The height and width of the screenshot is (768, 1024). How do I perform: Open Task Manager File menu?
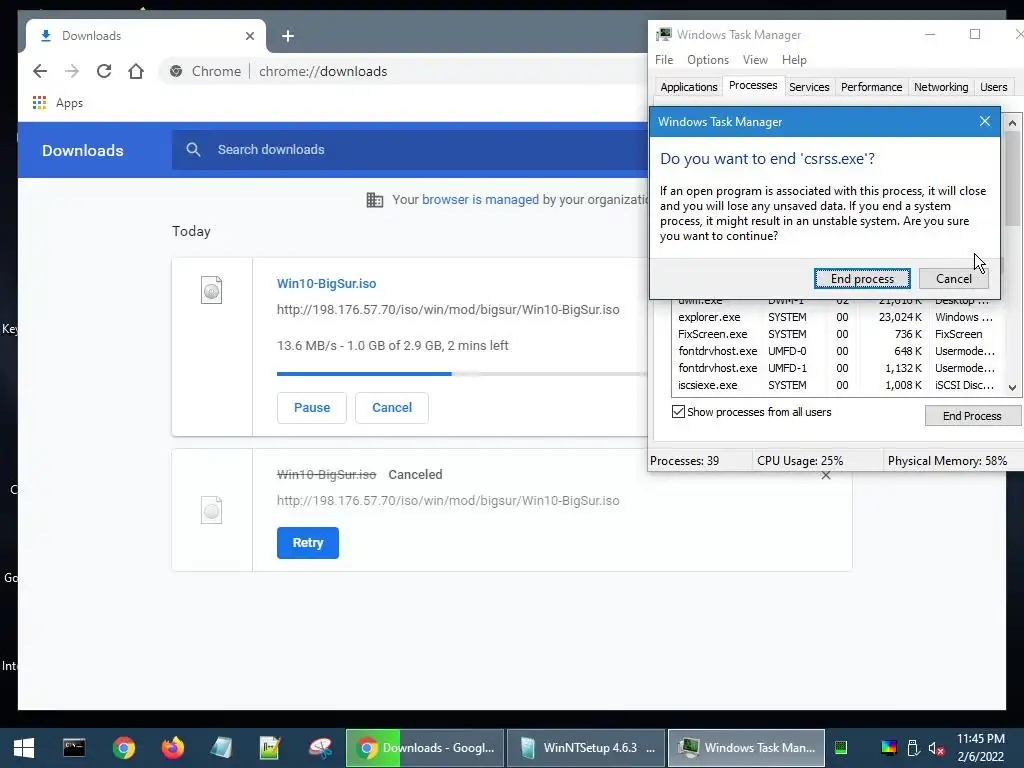click(664, 59)
